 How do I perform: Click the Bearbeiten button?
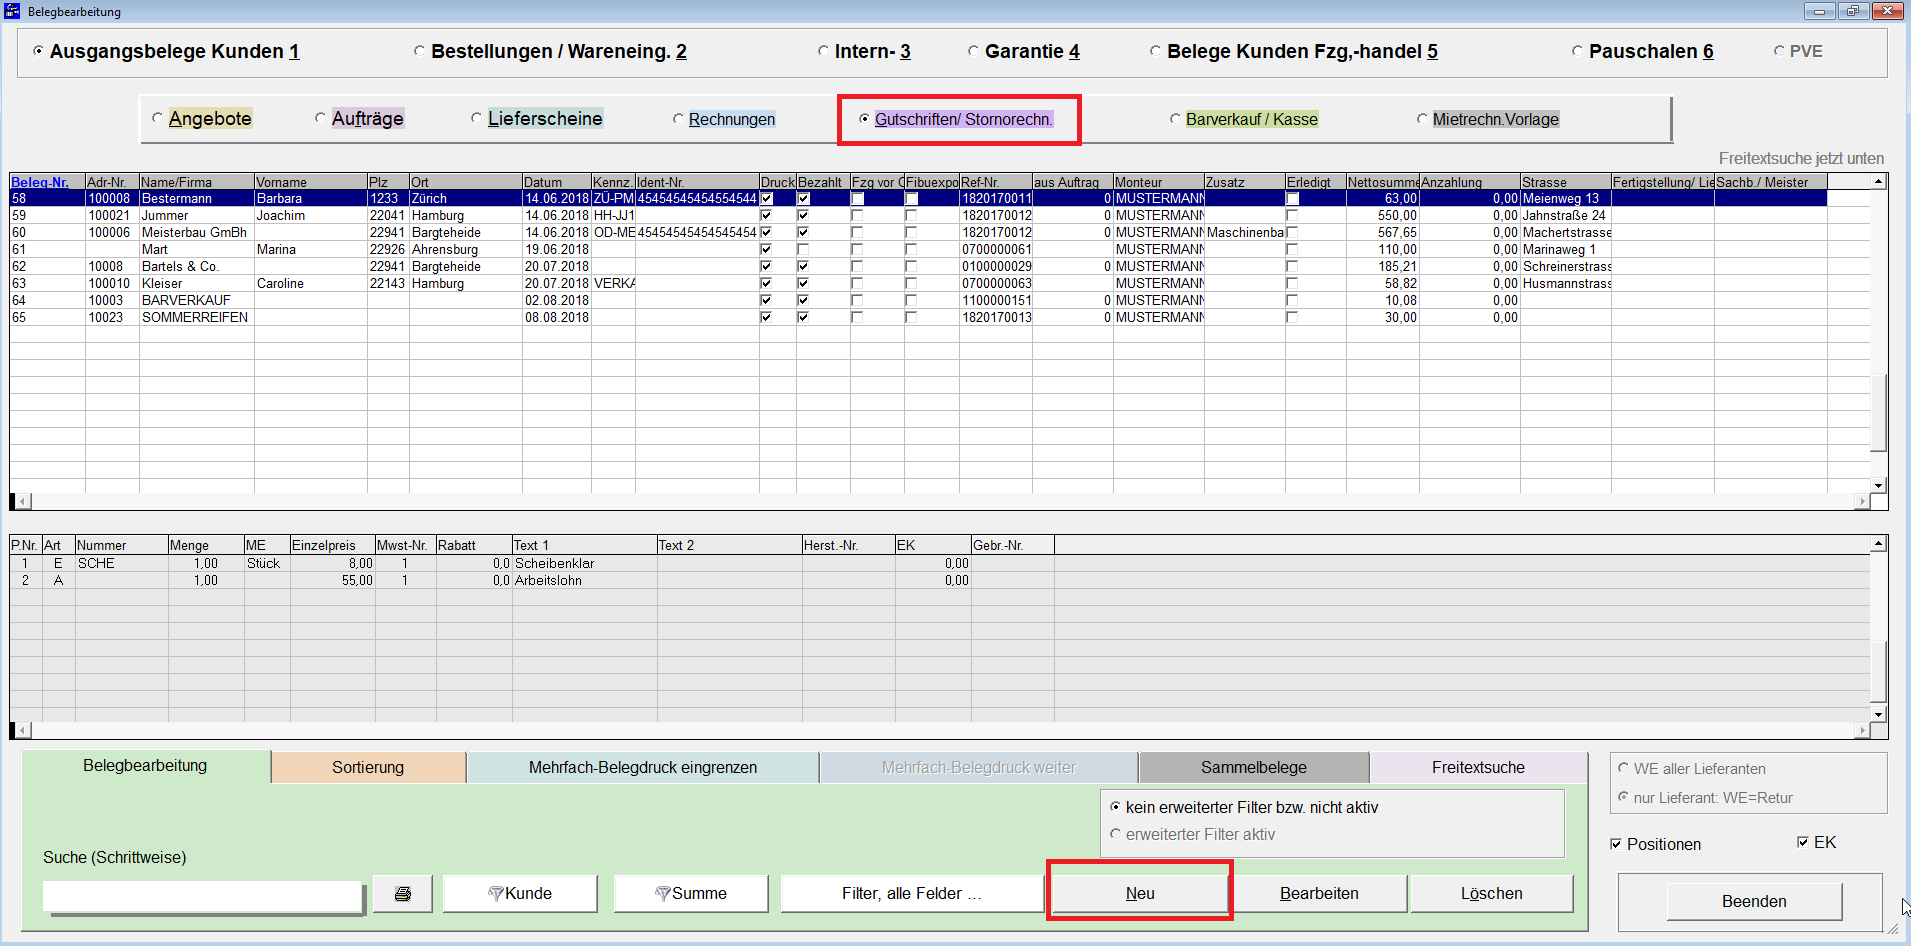coord(1319,894)
